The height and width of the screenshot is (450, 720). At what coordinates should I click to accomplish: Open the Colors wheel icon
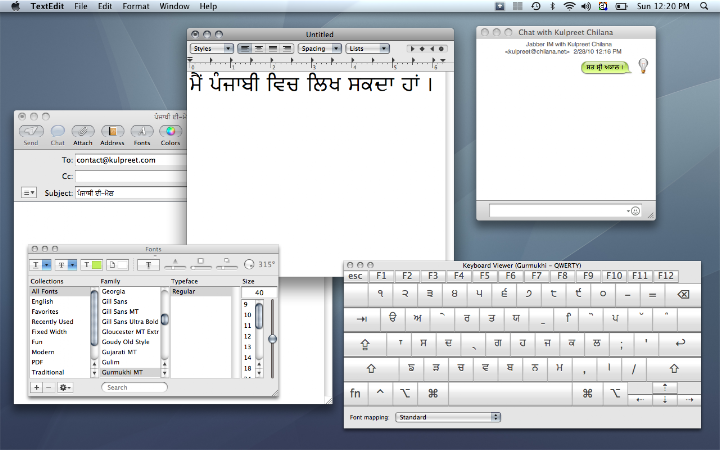[170, 131]
